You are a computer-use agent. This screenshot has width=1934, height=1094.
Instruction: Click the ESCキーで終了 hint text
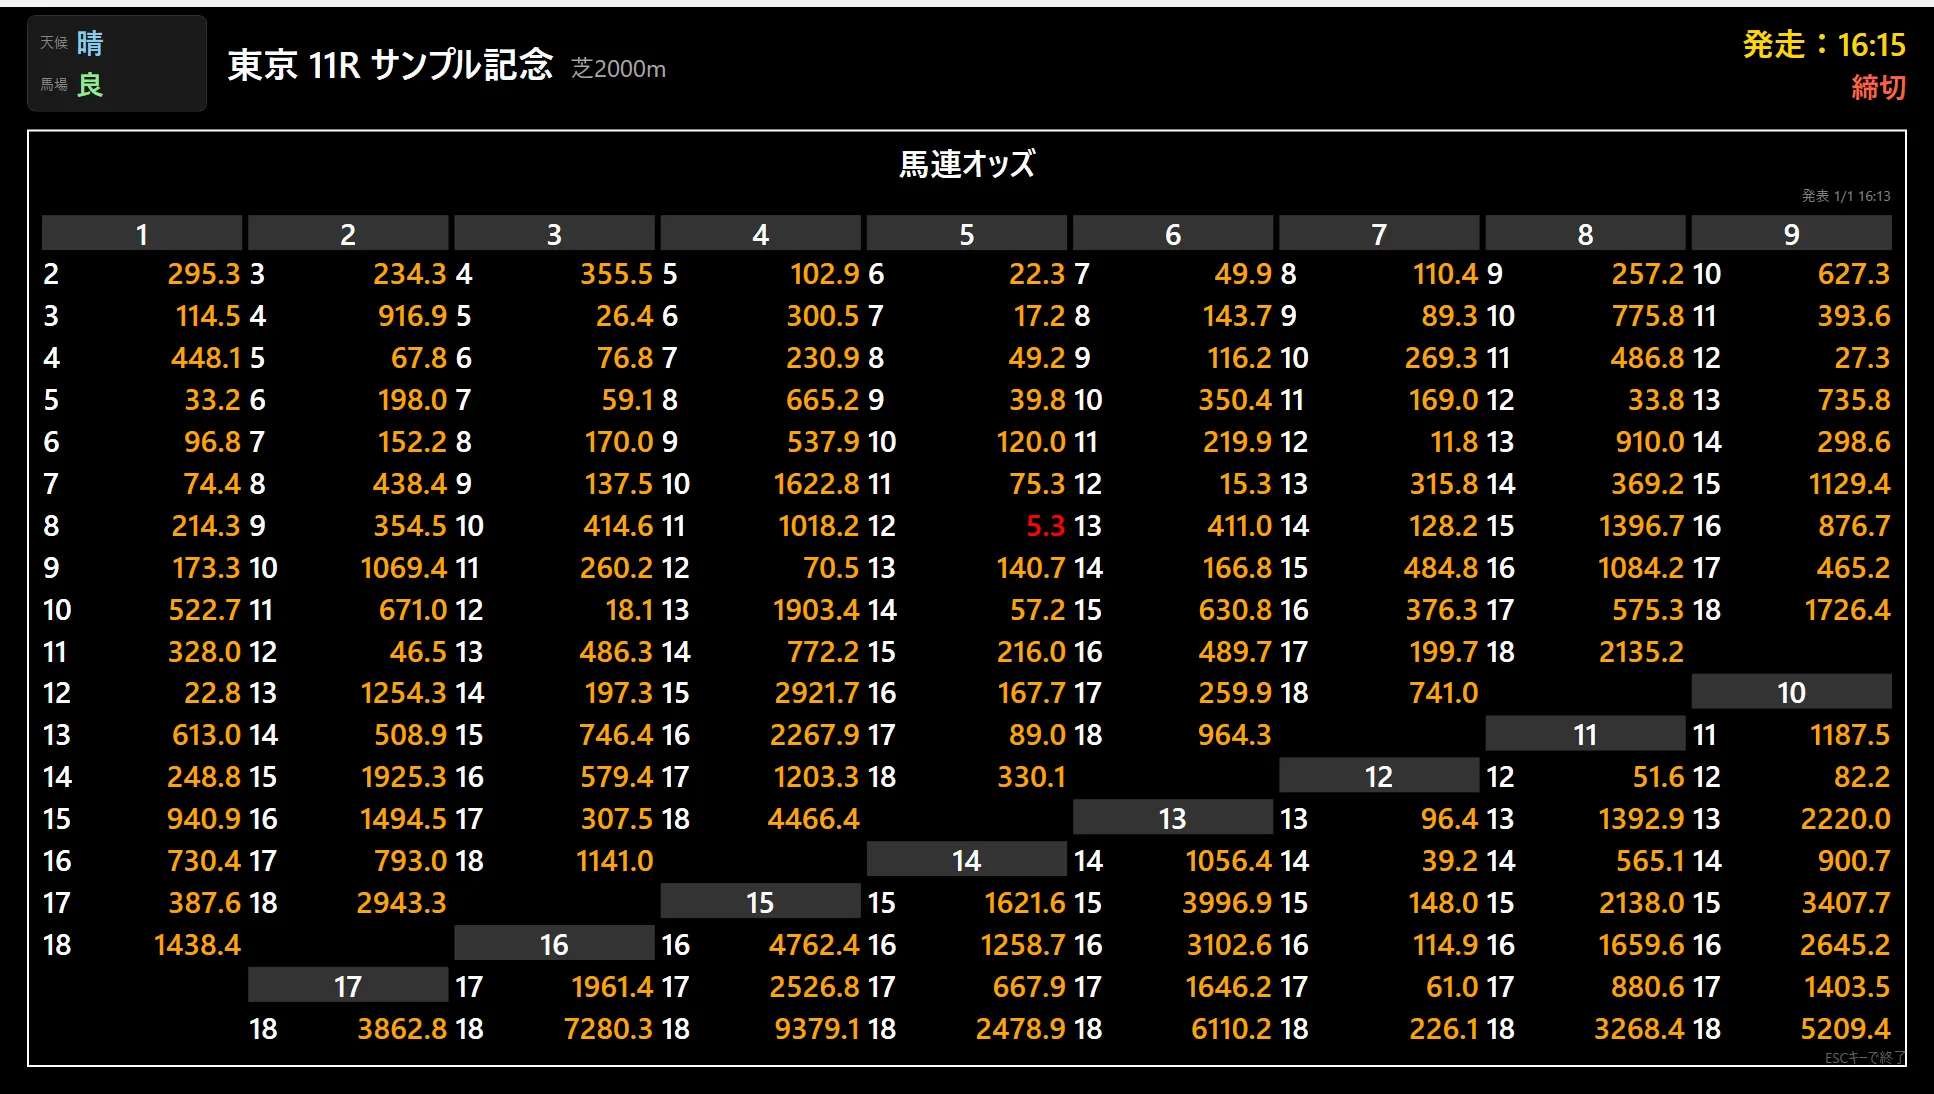coord(1865,1057)
